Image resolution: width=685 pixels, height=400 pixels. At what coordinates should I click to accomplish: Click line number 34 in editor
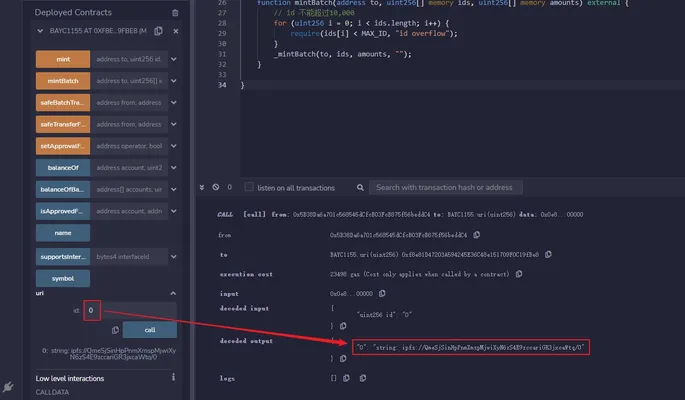(222, 85)
